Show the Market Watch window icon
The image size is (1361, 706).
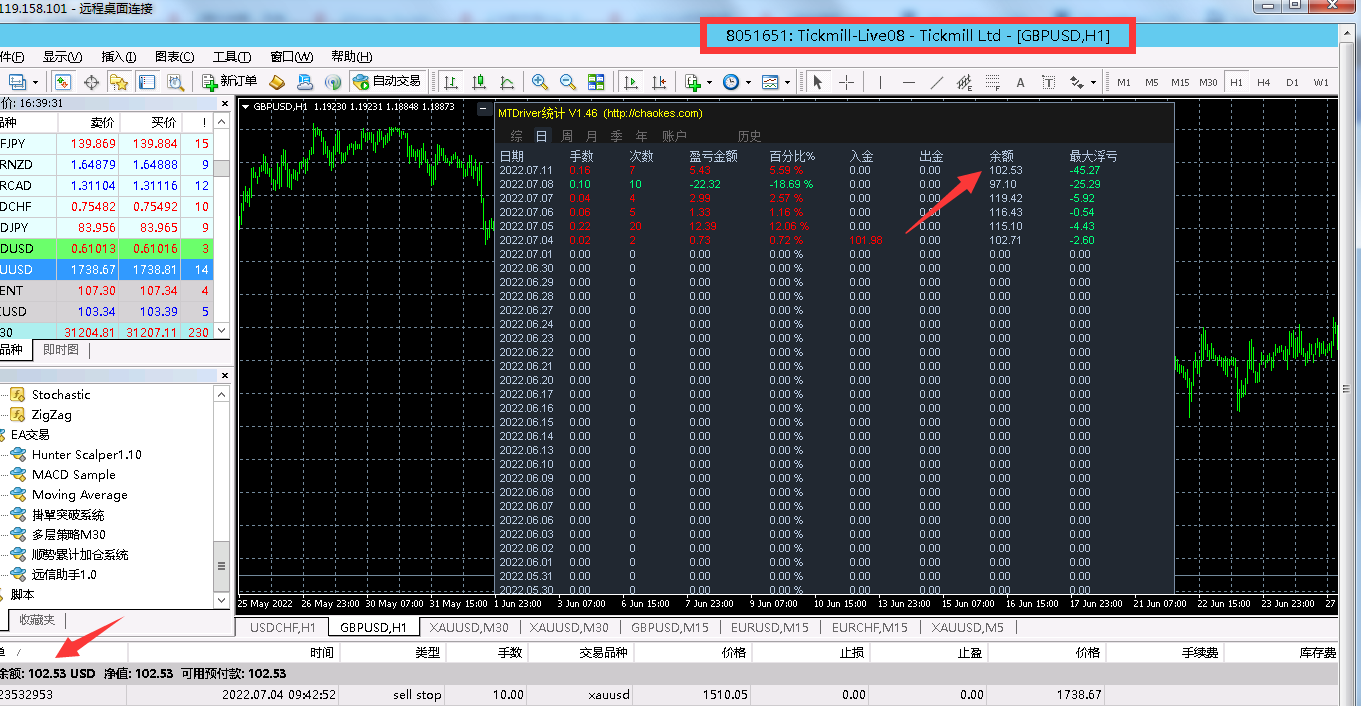(x=63, y=82)
